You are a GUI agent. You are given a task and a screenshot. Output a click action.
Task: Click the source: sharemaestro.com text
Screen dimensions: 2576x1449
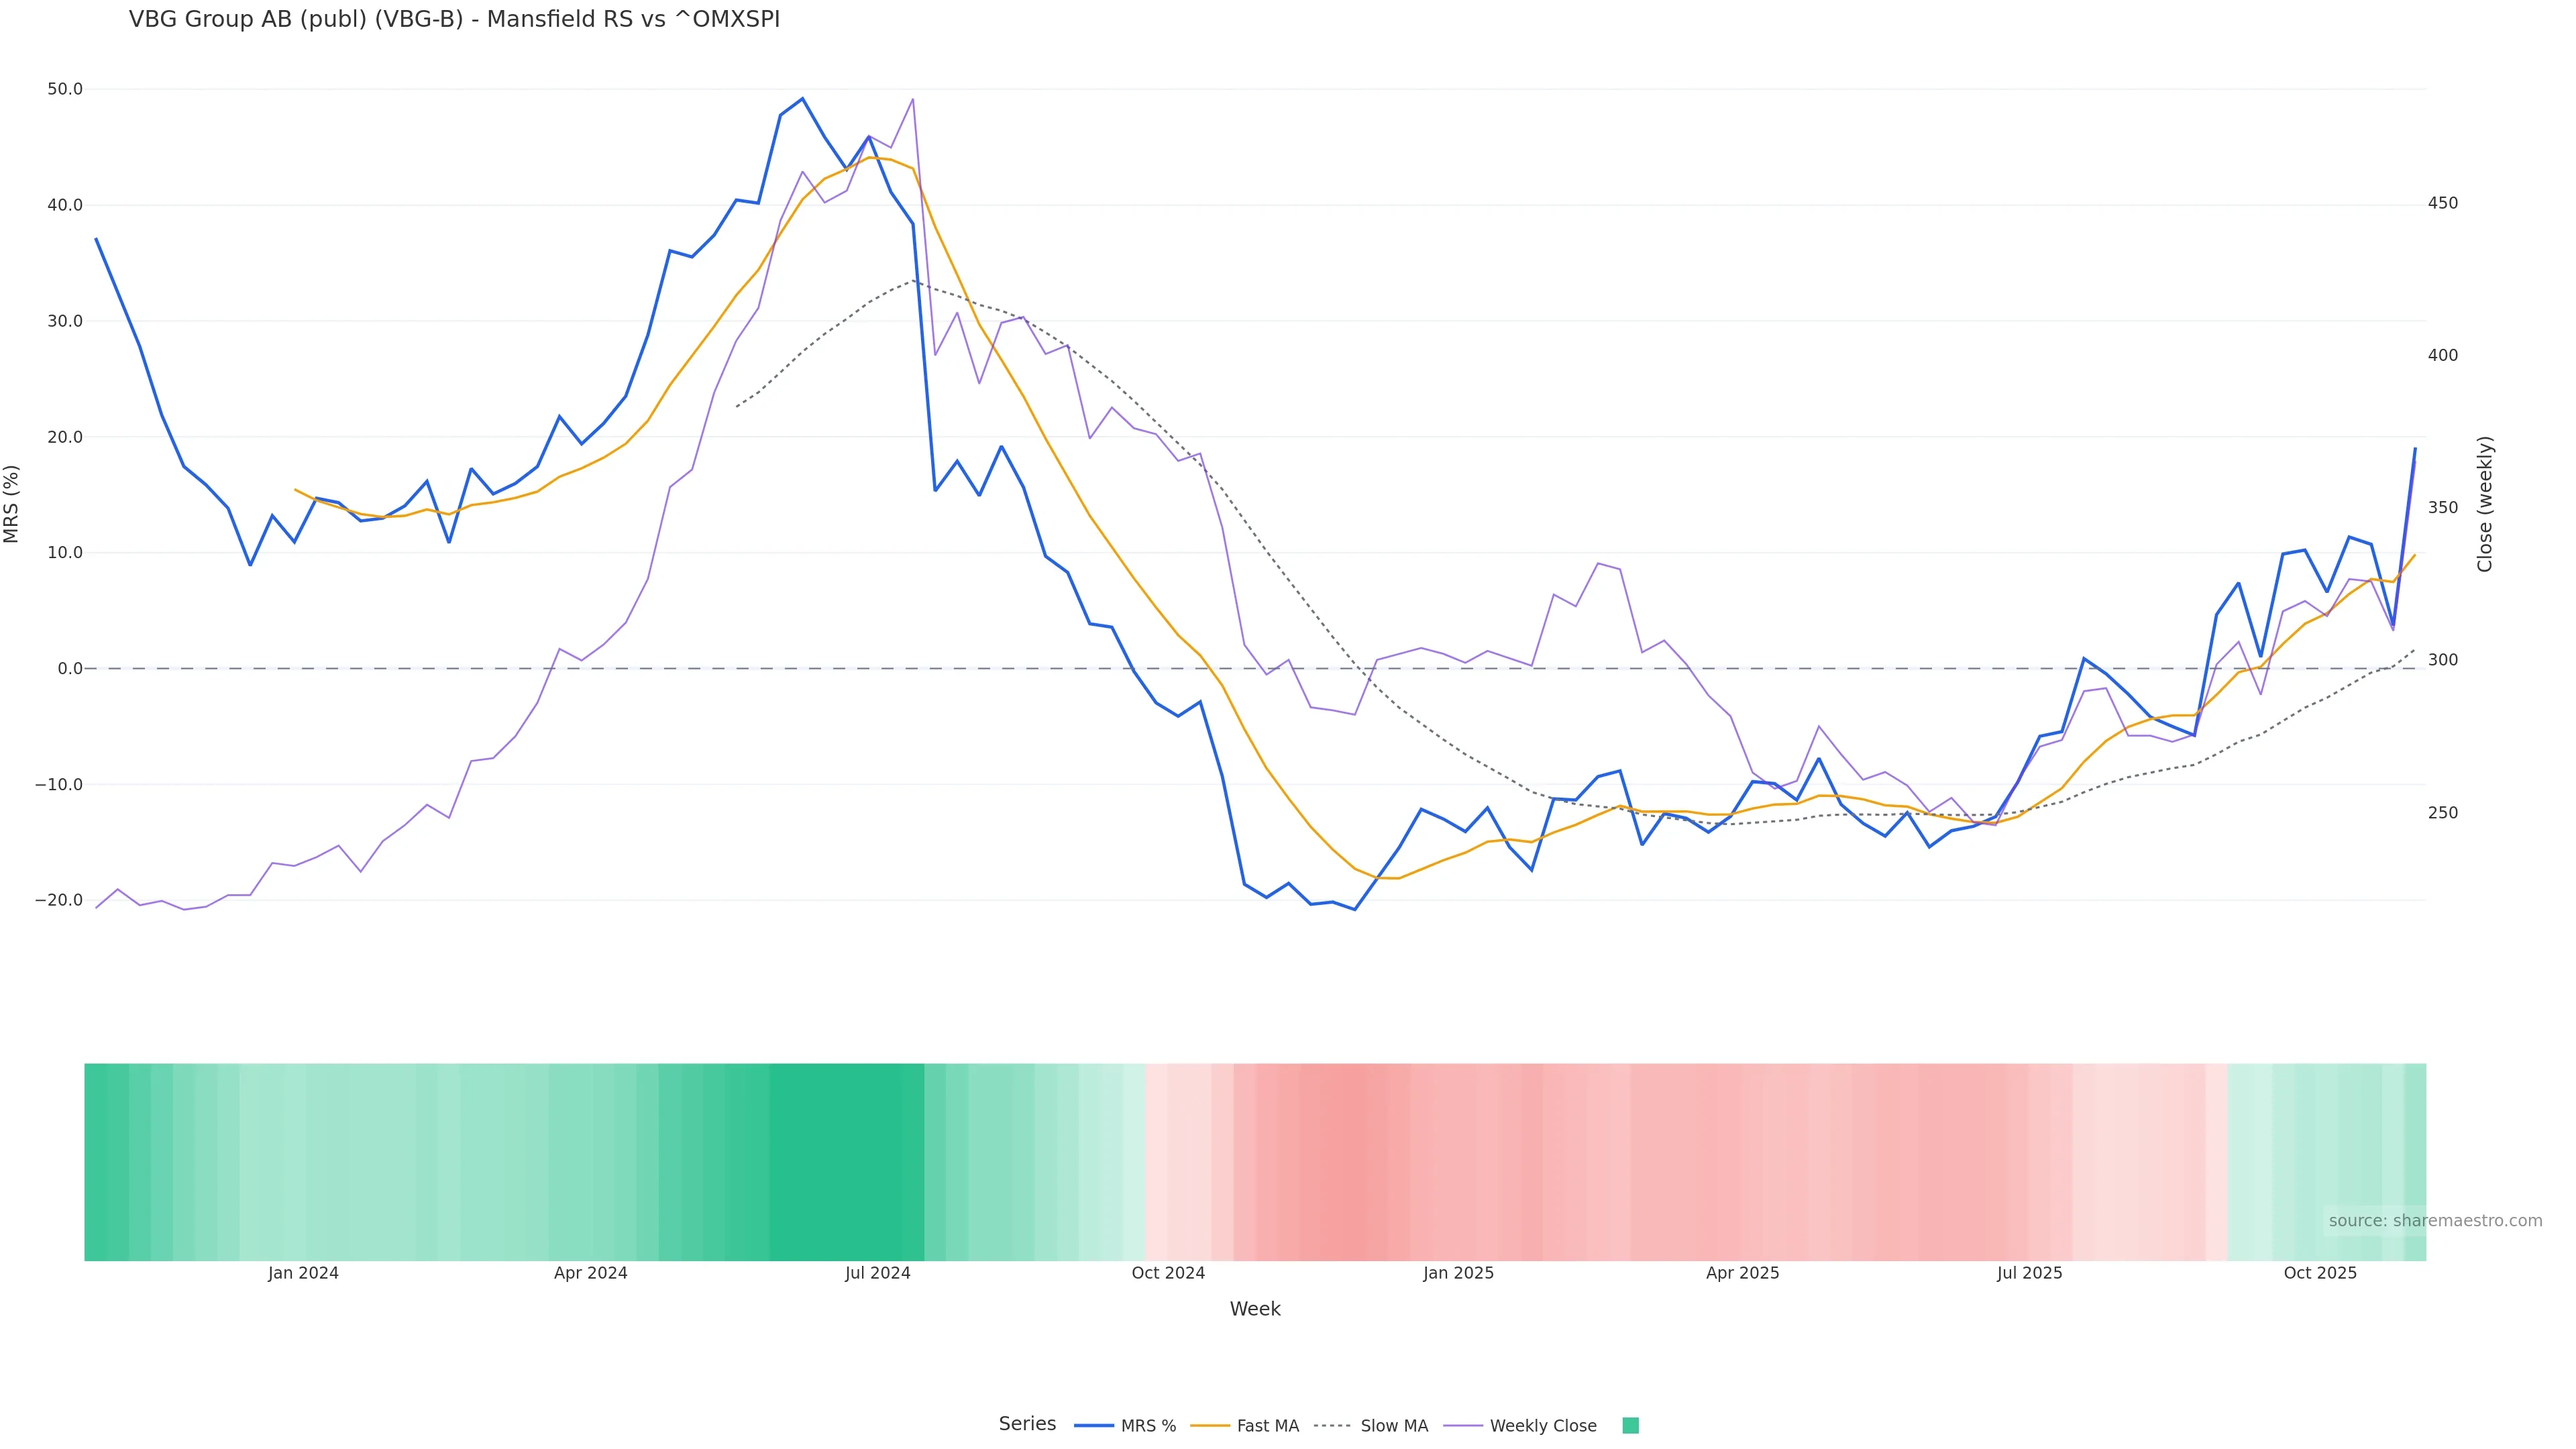(2435, 1221)
